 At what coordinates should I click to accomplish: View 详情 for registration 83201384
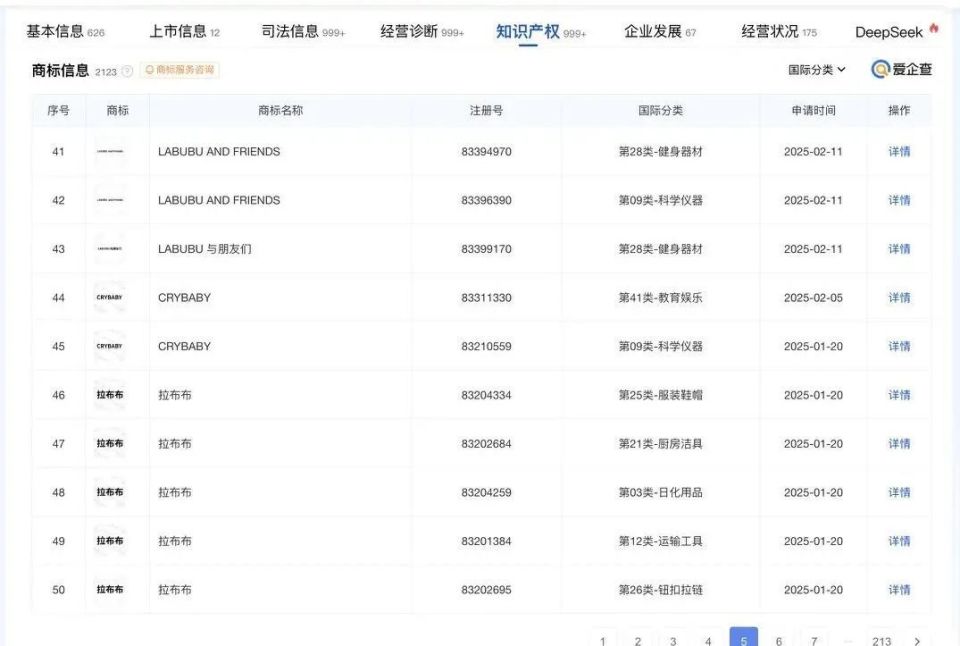pos(899,541)
